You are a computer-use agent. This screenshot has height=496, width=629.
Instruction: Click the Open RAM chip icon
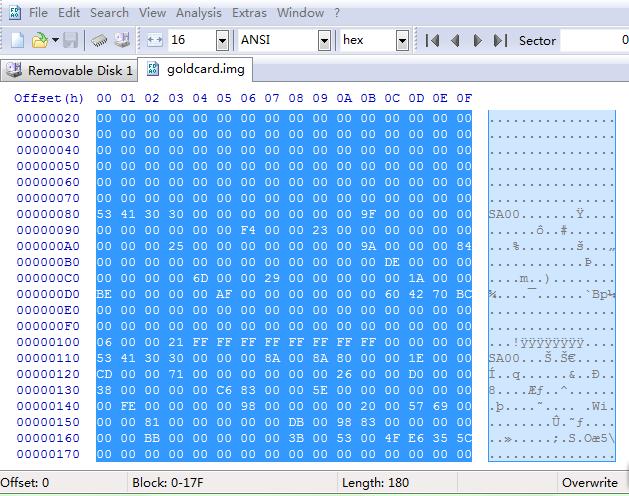99,40
